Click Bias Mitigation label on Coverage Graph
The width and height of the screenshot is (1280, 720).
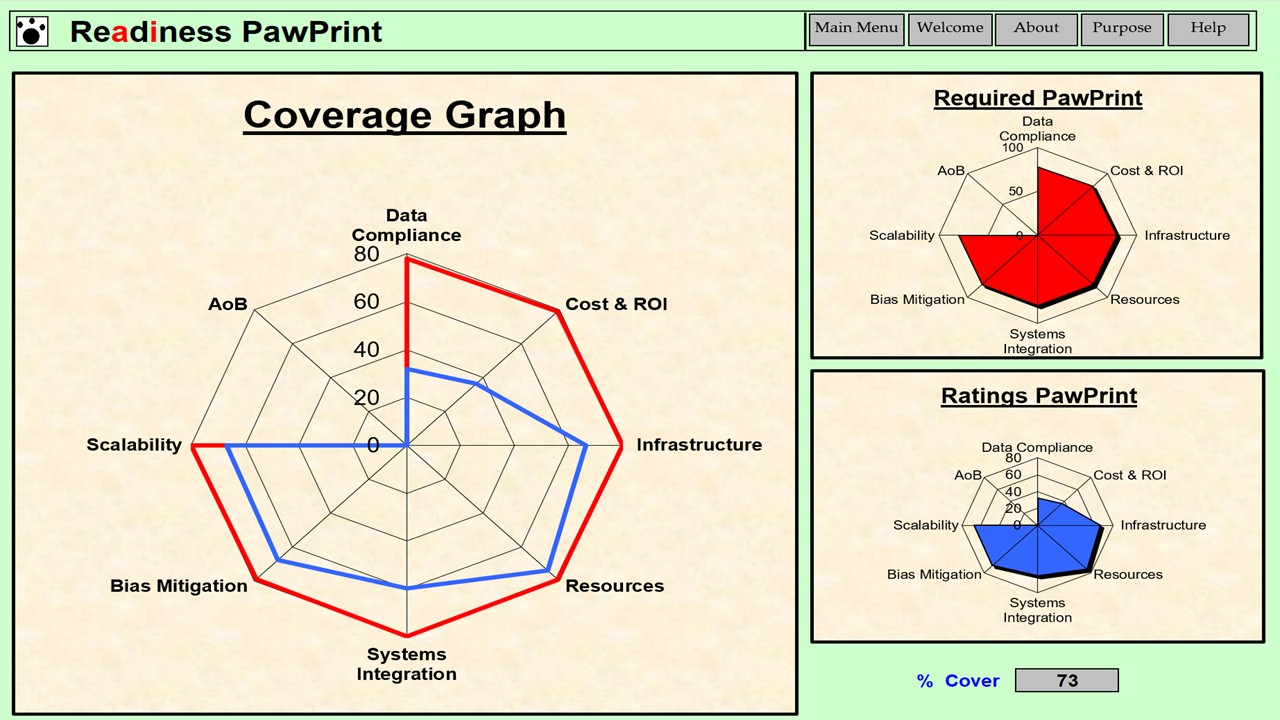pos(179,586)
